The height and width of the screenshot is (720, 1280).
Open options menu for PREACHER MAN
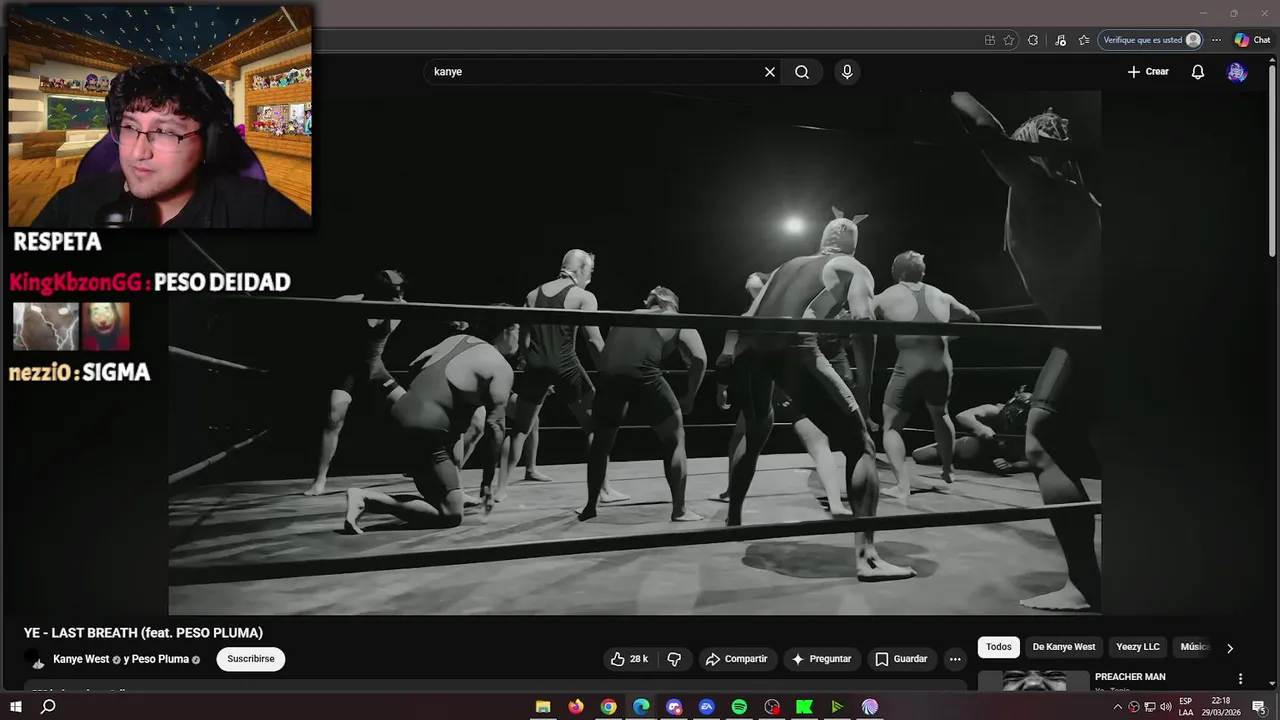pos(1240,679)
